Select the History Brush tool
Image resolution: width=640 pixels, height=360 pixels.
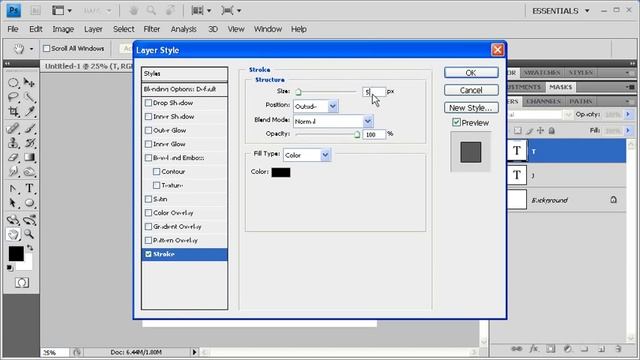pos(29,143)
